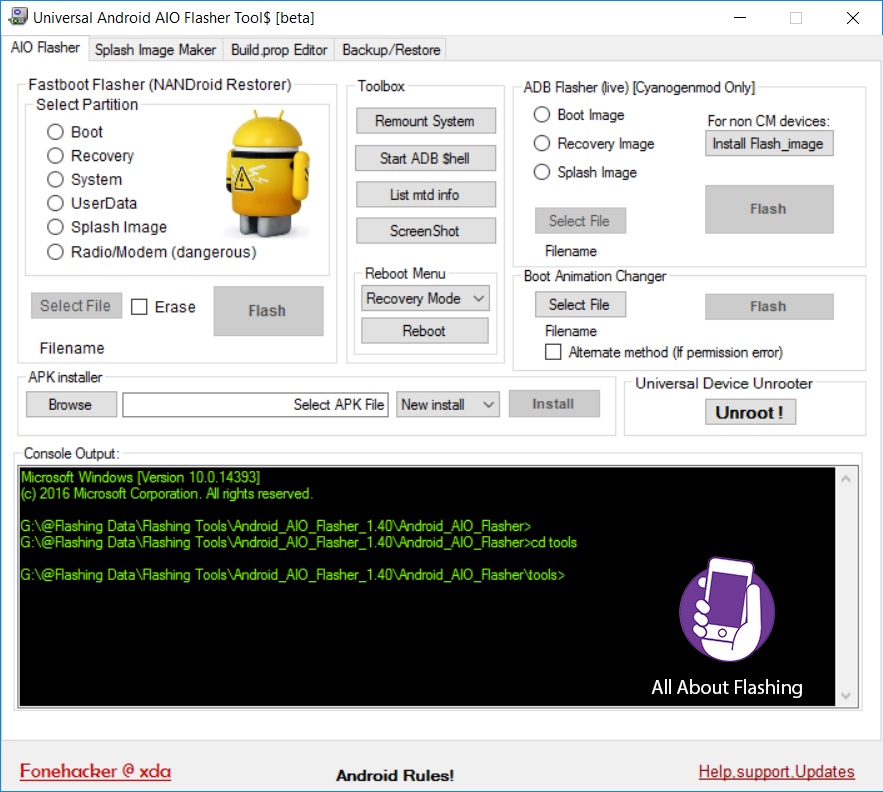
Task: Open the New install dropdown
Action: pos(447,404)
